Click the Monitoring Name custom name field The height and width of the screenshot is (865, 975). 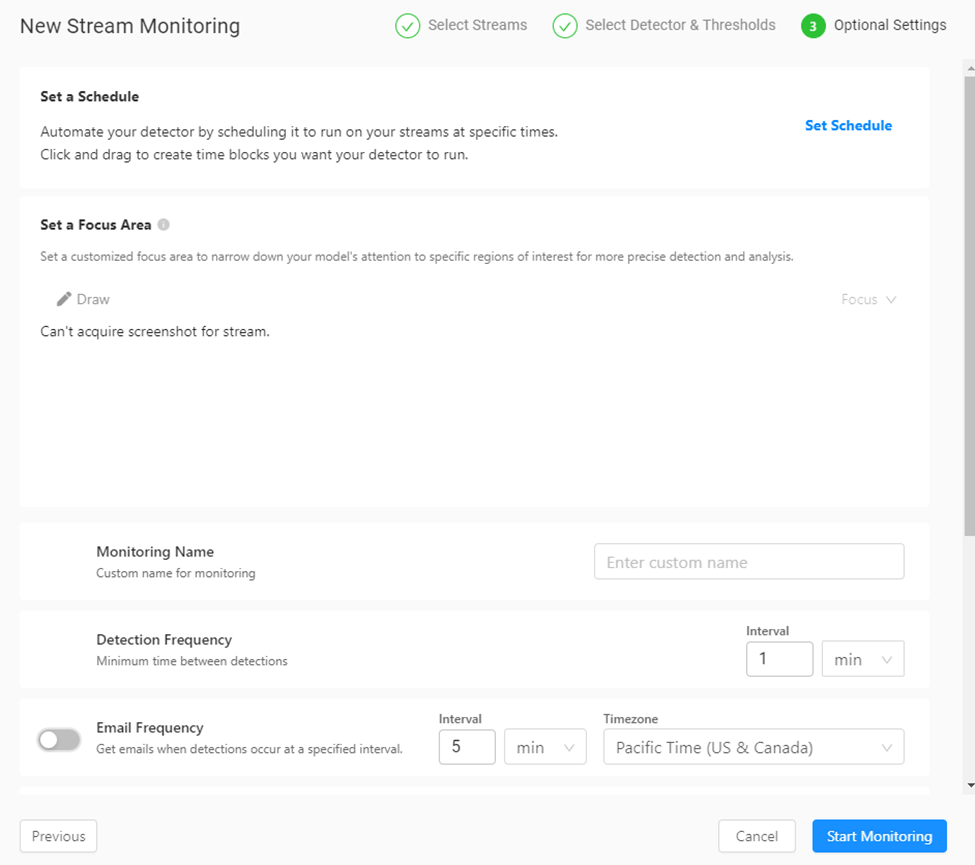coord(749,562)
